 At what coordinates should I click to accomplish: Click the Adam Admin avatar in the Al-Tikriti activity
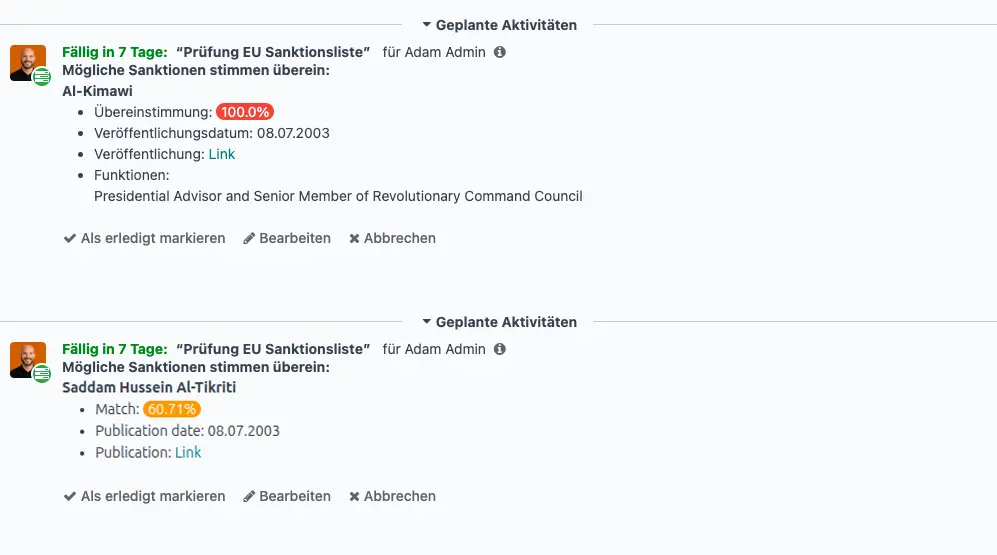point(26,359)
